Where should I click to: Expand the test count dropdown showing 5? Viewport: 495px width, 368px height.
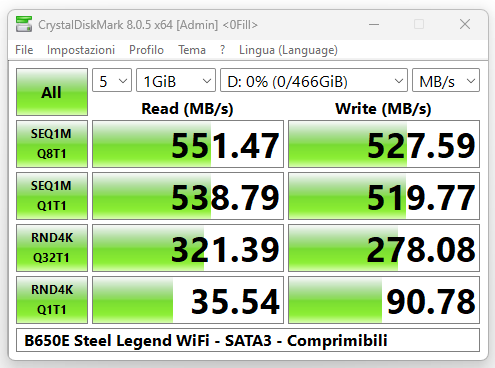(112, 80)
